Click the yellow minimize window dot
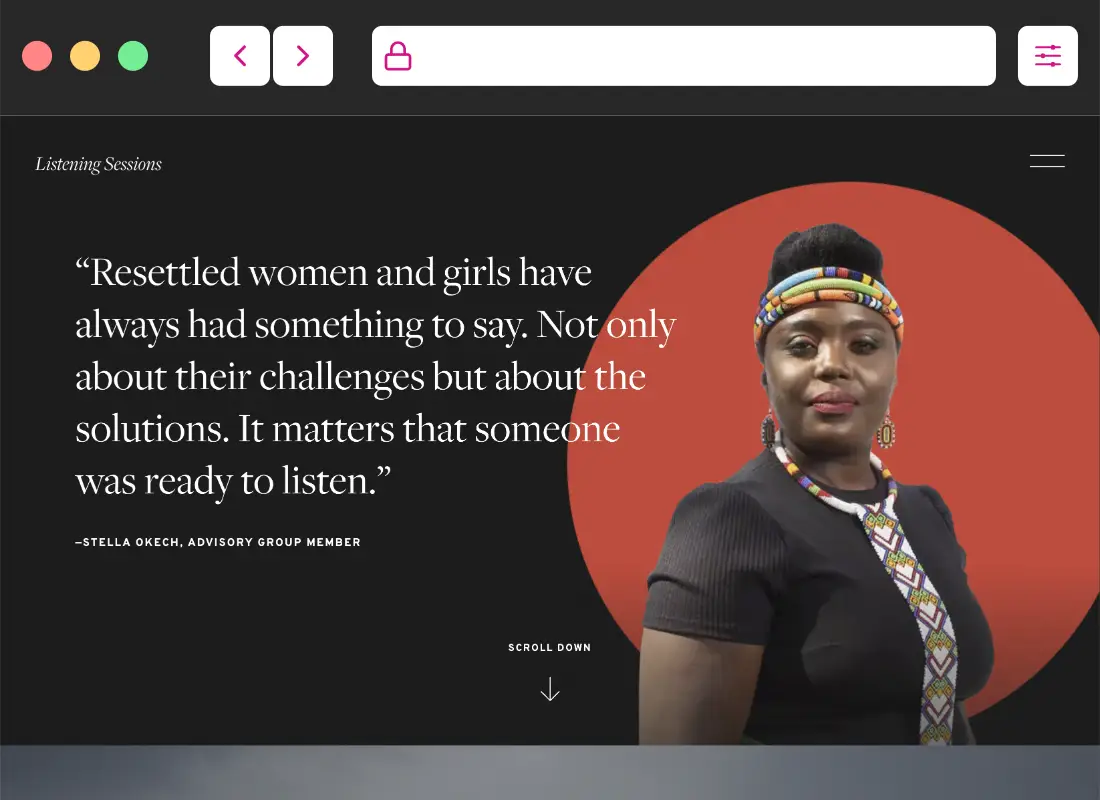Screen dimensions: 1100x800 click(85, 56)
